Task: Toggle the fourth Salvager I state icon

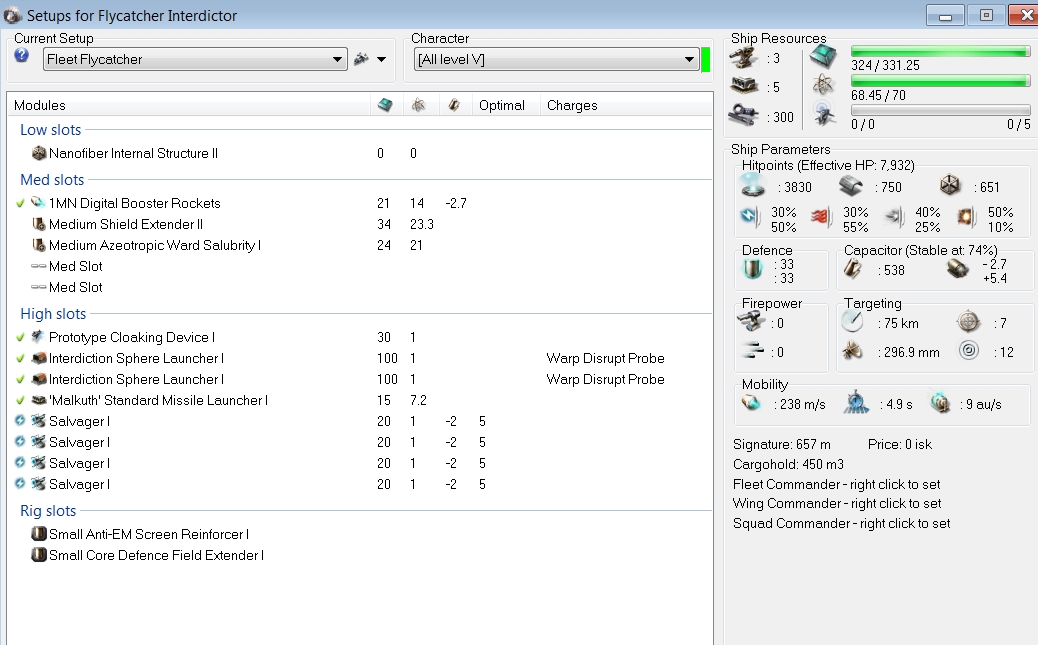Action: (20, 484)
